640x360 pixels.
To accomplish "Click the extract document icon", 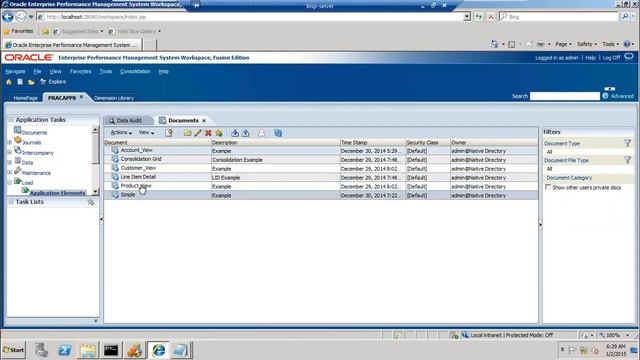I will tap(246, 133).
